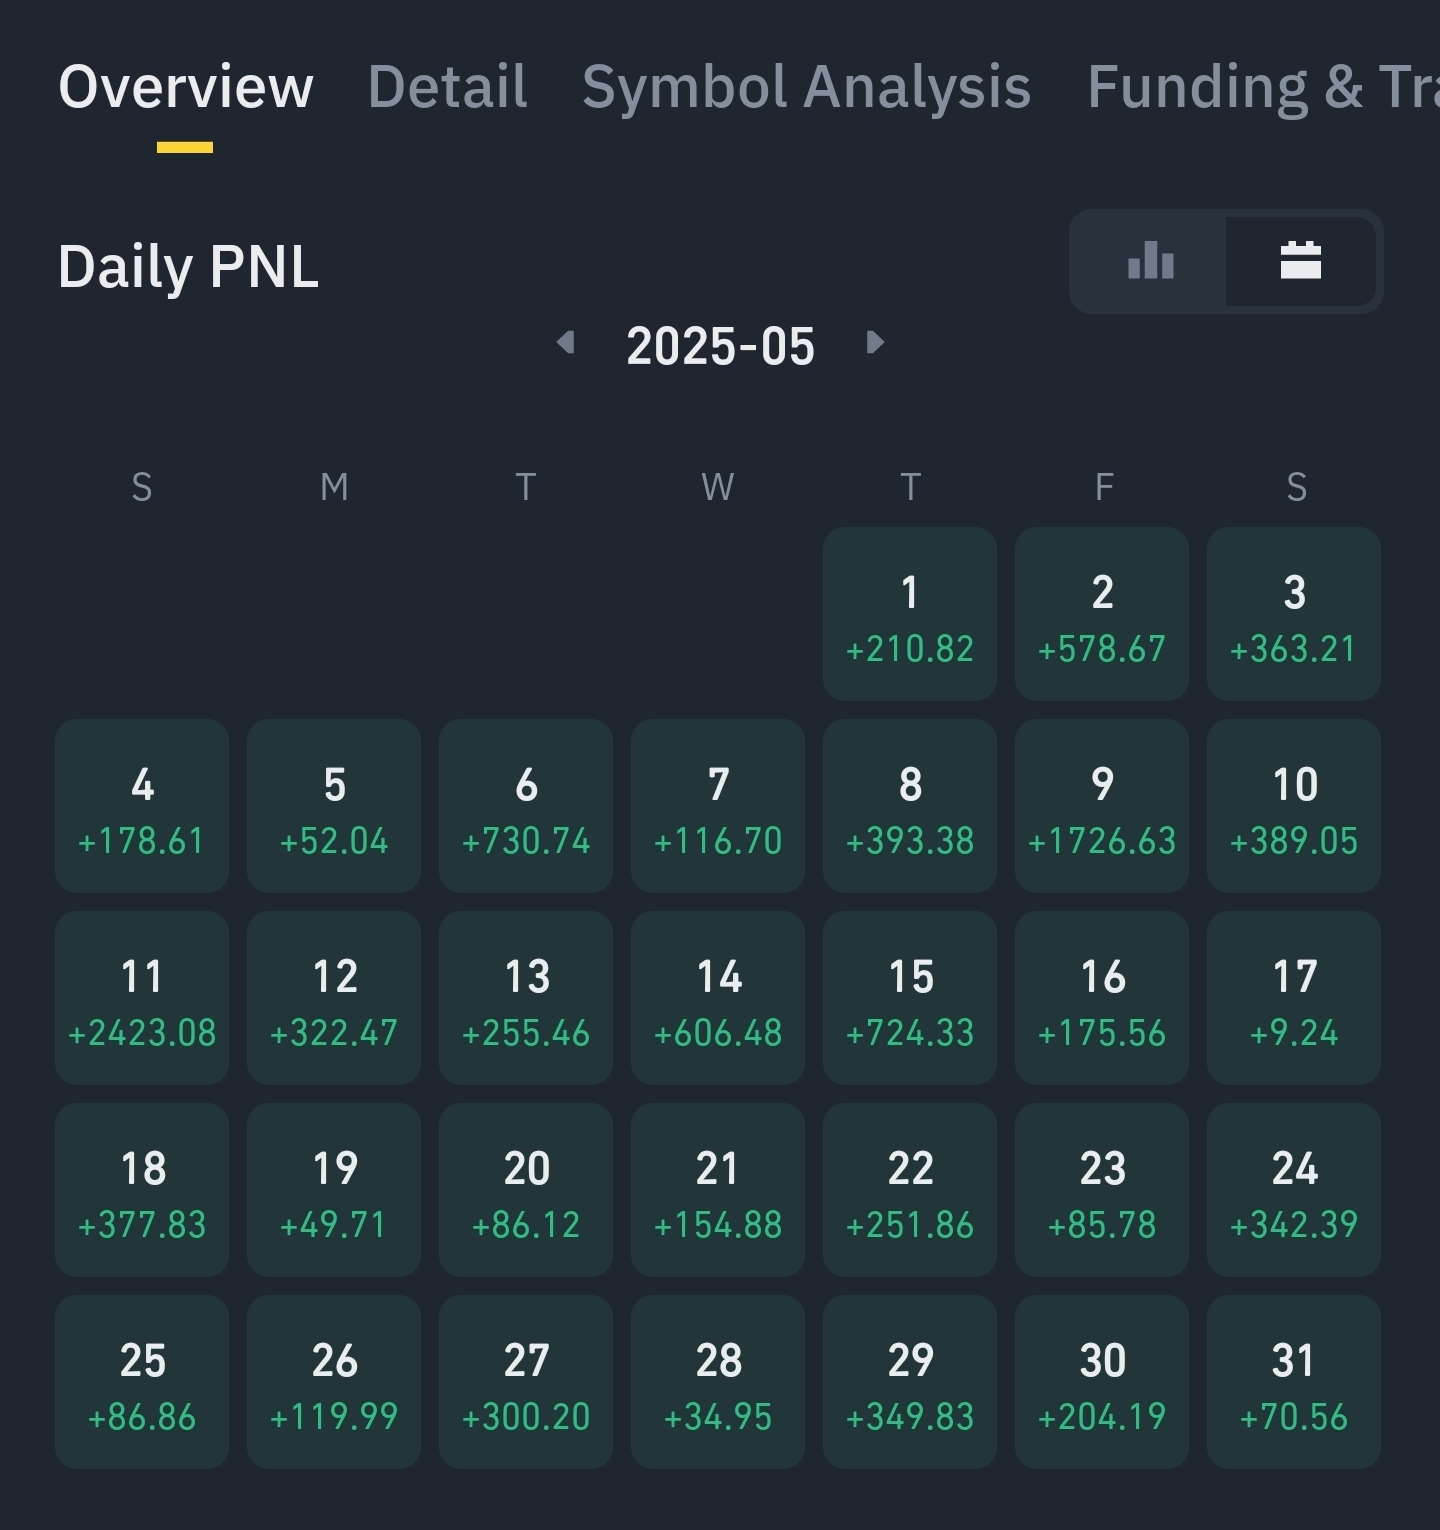Click the right arrow to view June
This screenshot has height=1530, width=1440.
click(x=876, y=343)
